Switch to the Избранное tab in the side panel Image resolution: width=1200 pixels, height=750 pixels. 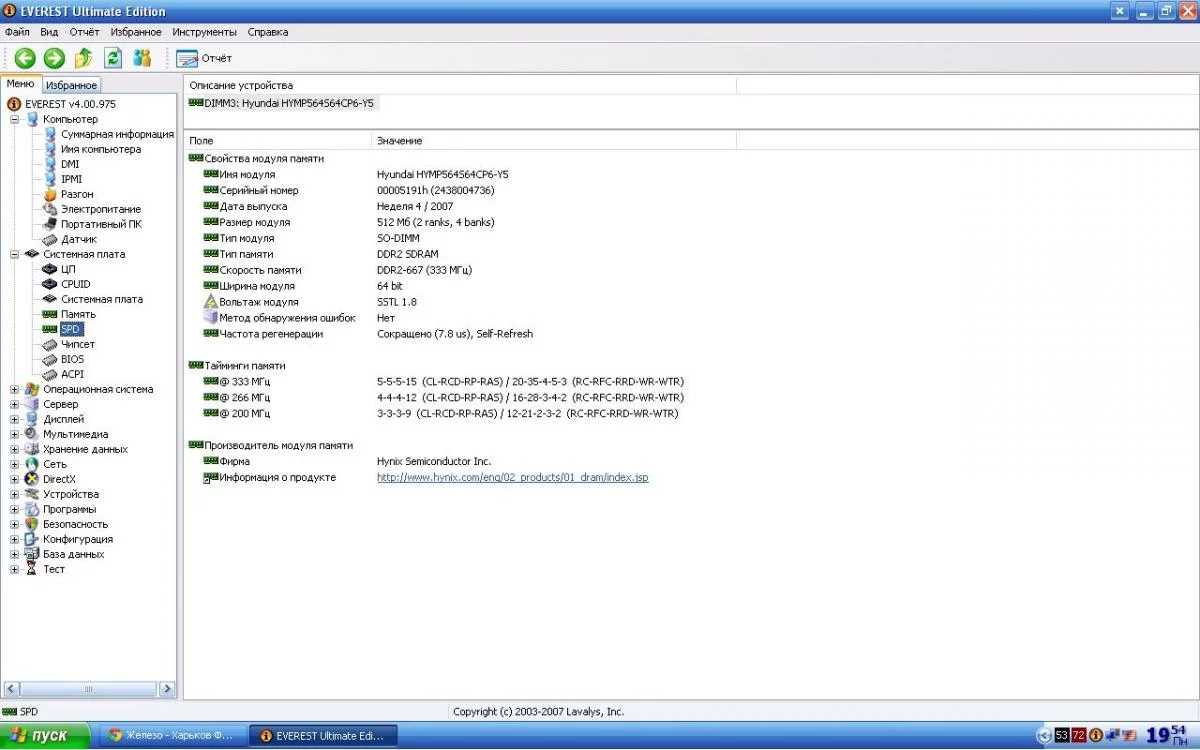pos(72,85)
